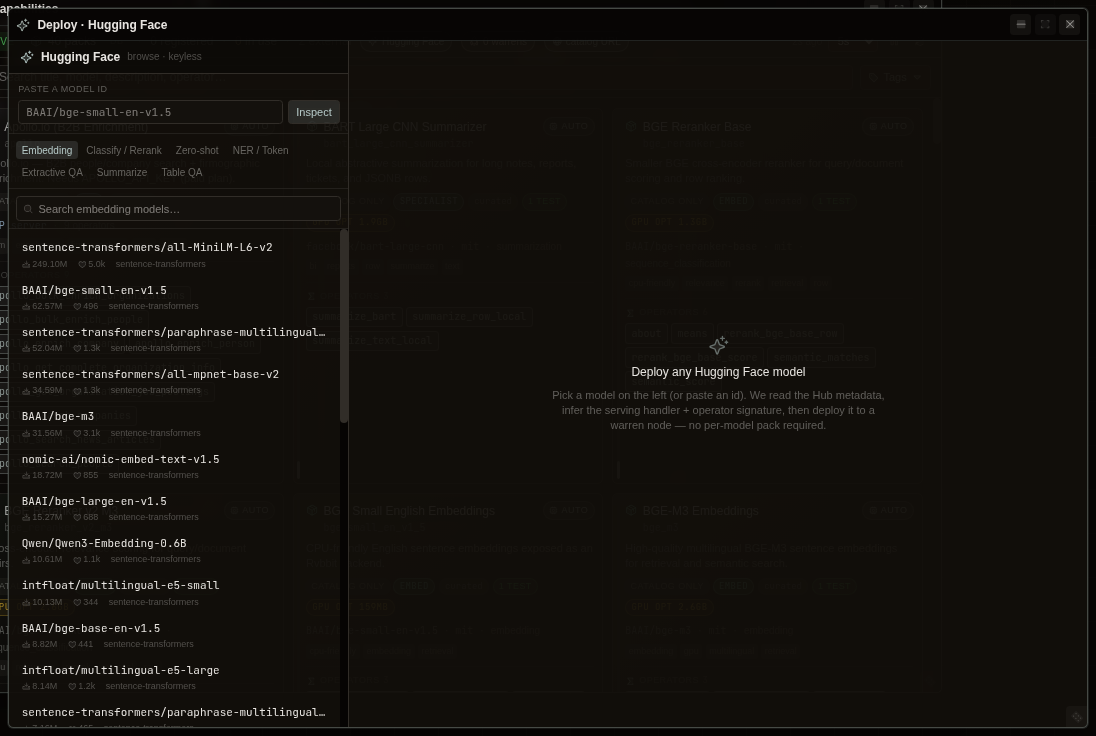Switch to Classify / Rerank tab
This screenshot has width=1096, height=736.
(124, 150)
